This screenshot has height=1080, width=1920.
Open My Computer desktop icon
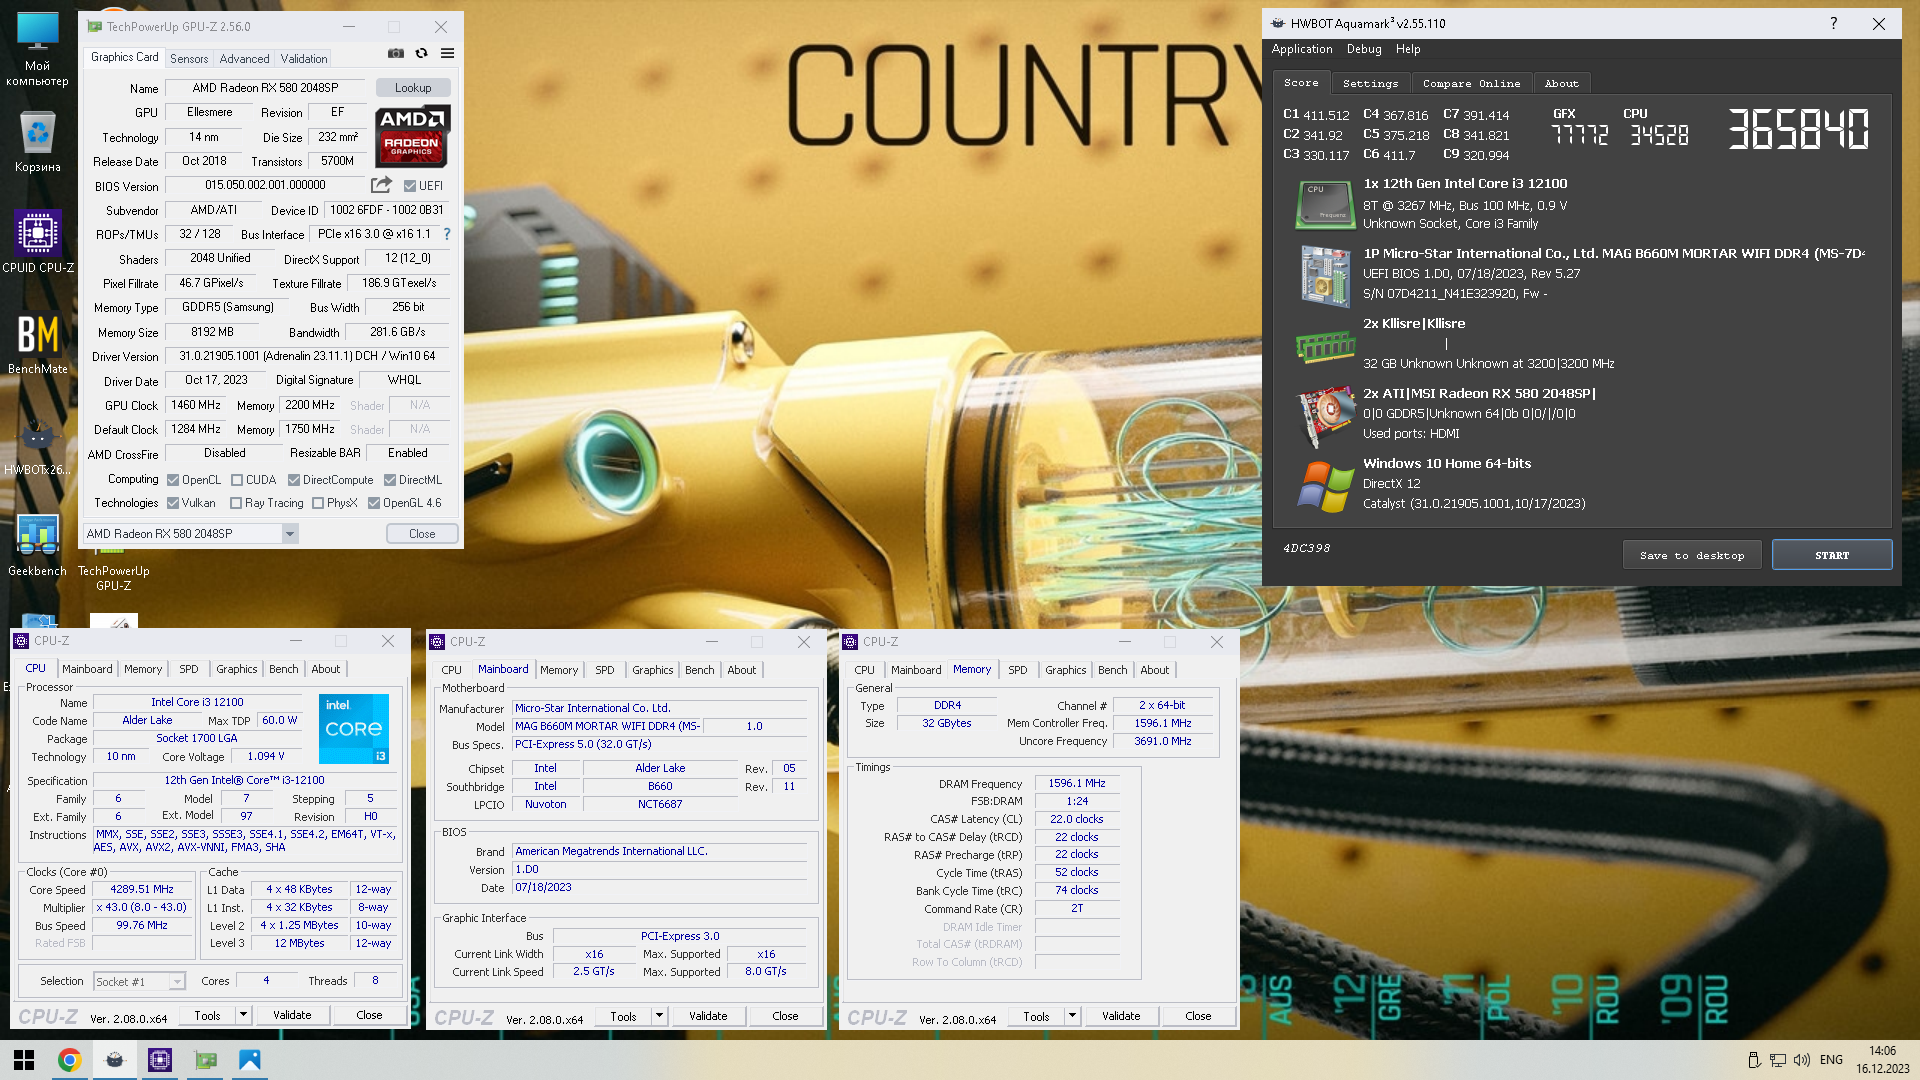pyautogui.click(x=37, y=49)
